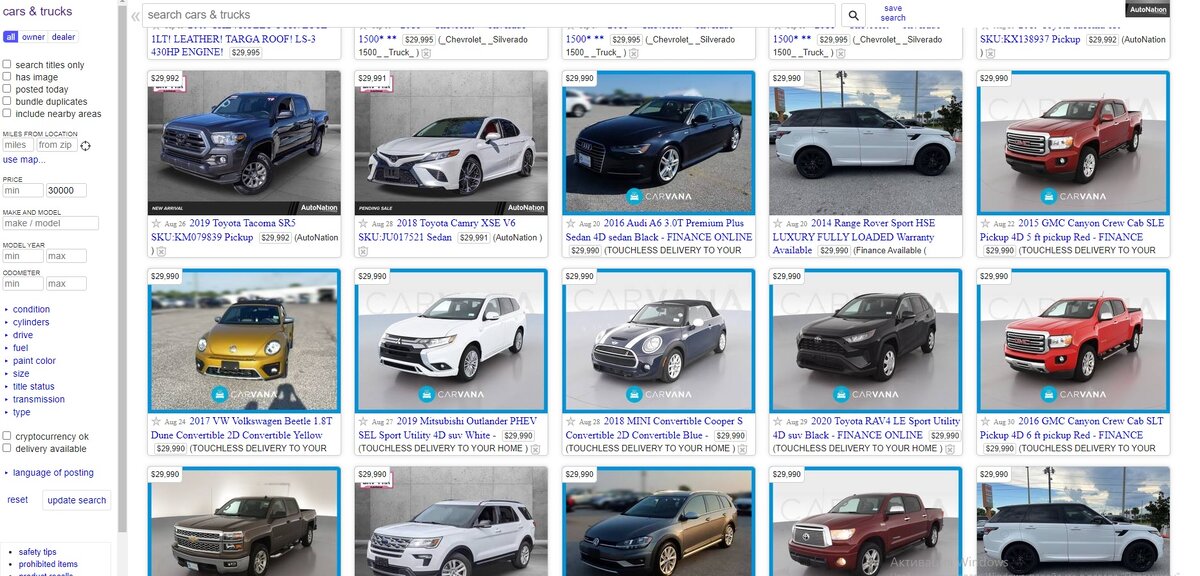The width and height of the screenshot is (1200, 576).
Task: Star the 2018 Toyota Camry XSE V6 listing
Action: 363,224
